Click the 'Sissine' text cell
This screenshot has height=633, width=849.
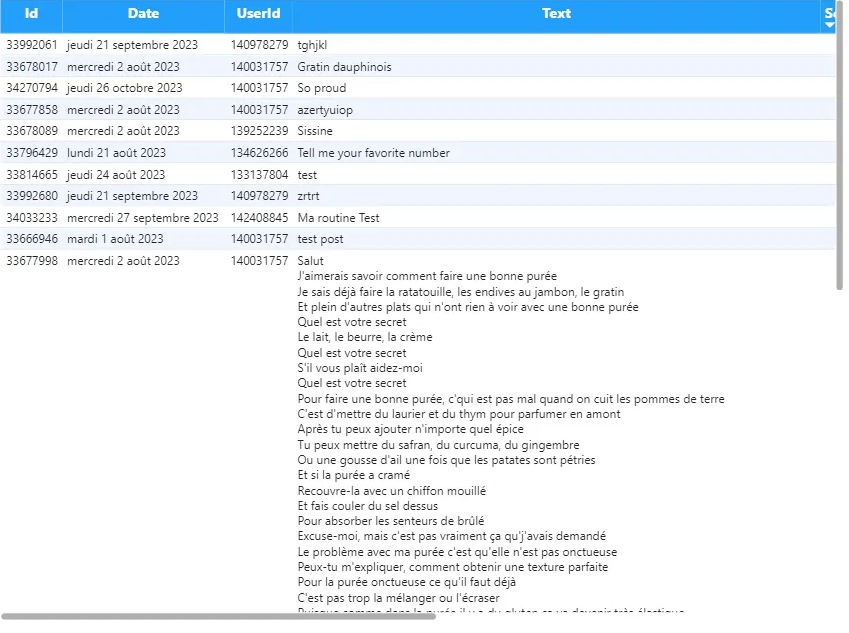pyautogui.click(x=315, y=131)
